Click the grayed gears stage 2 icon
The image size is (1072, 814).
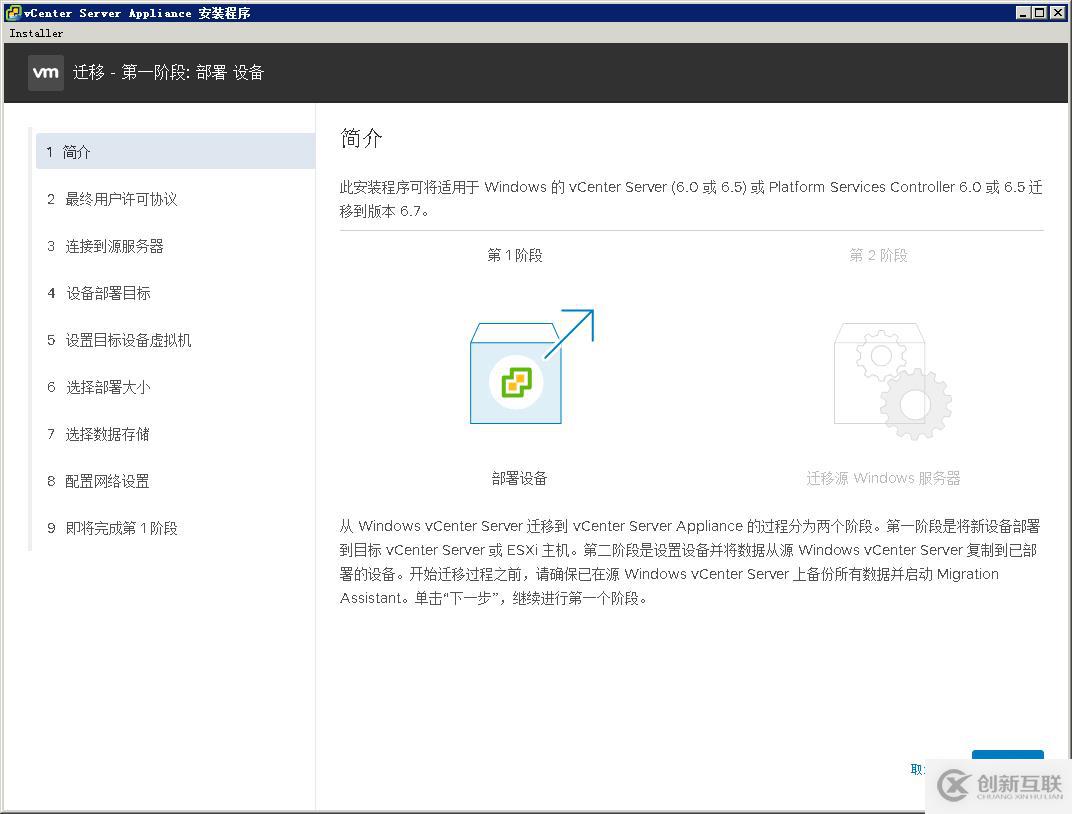(x=892, y=381)
